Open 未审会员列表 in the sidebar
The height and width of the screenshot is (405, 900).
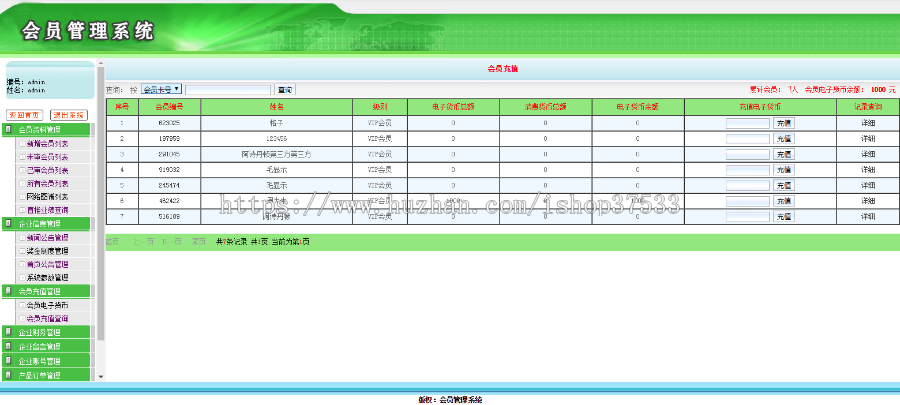click(48, 157)
